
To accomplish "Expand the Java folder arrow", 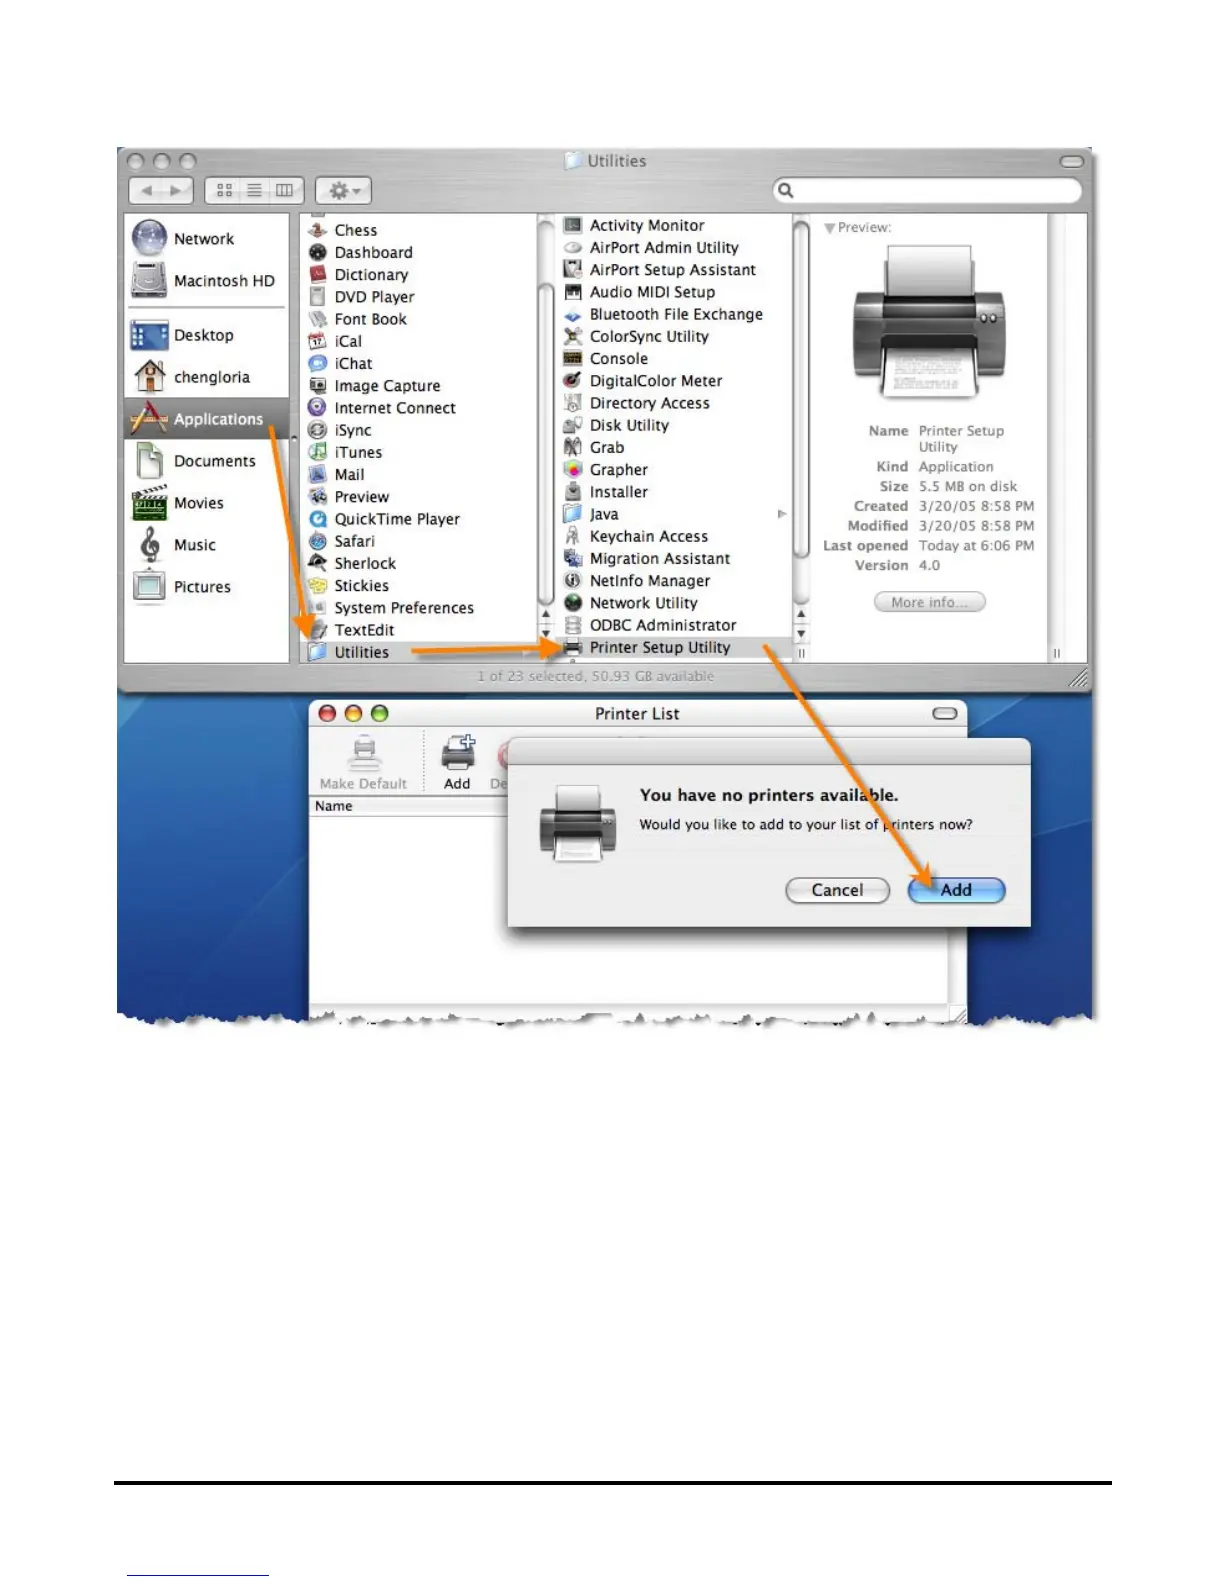I will coord(782,514).
